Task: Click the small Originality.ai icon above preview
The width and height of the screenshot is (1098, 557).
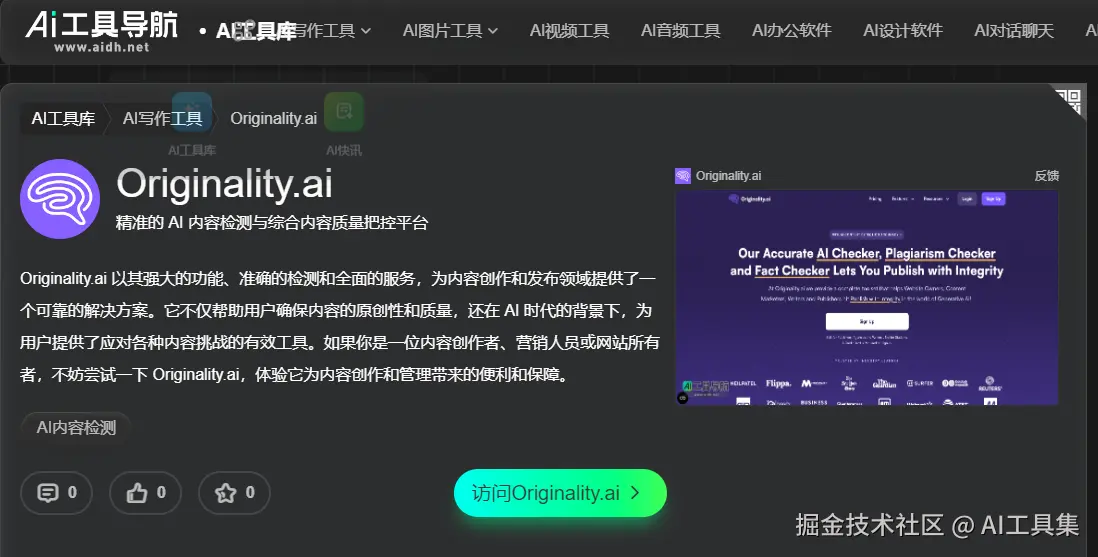Action: 683,176
